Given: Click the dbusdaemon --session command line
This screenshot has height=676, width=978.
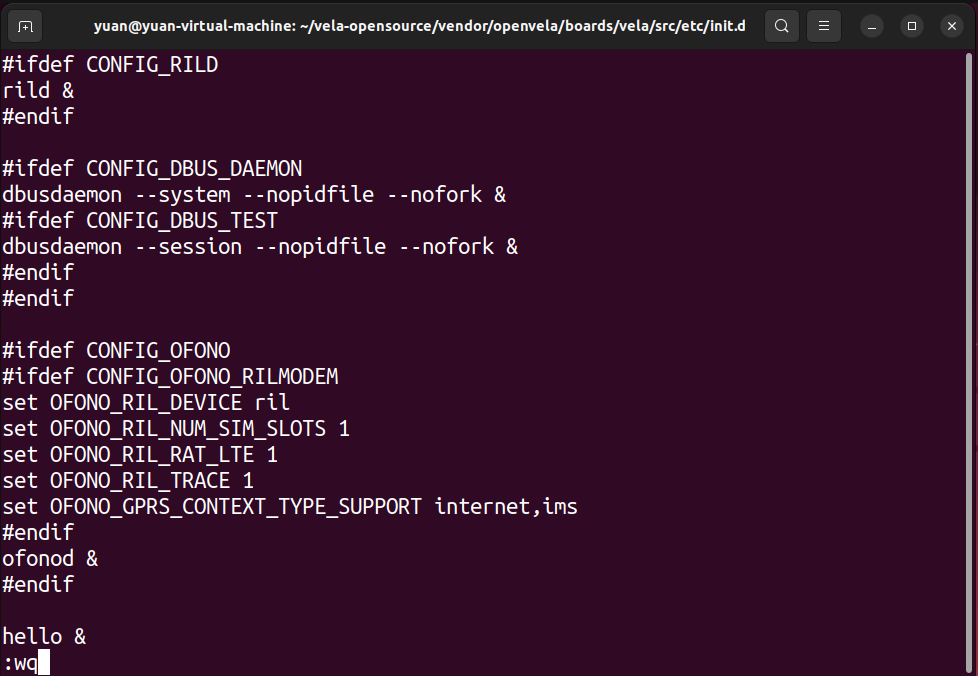Looking at the screenshot, I should tap(260, 247).
